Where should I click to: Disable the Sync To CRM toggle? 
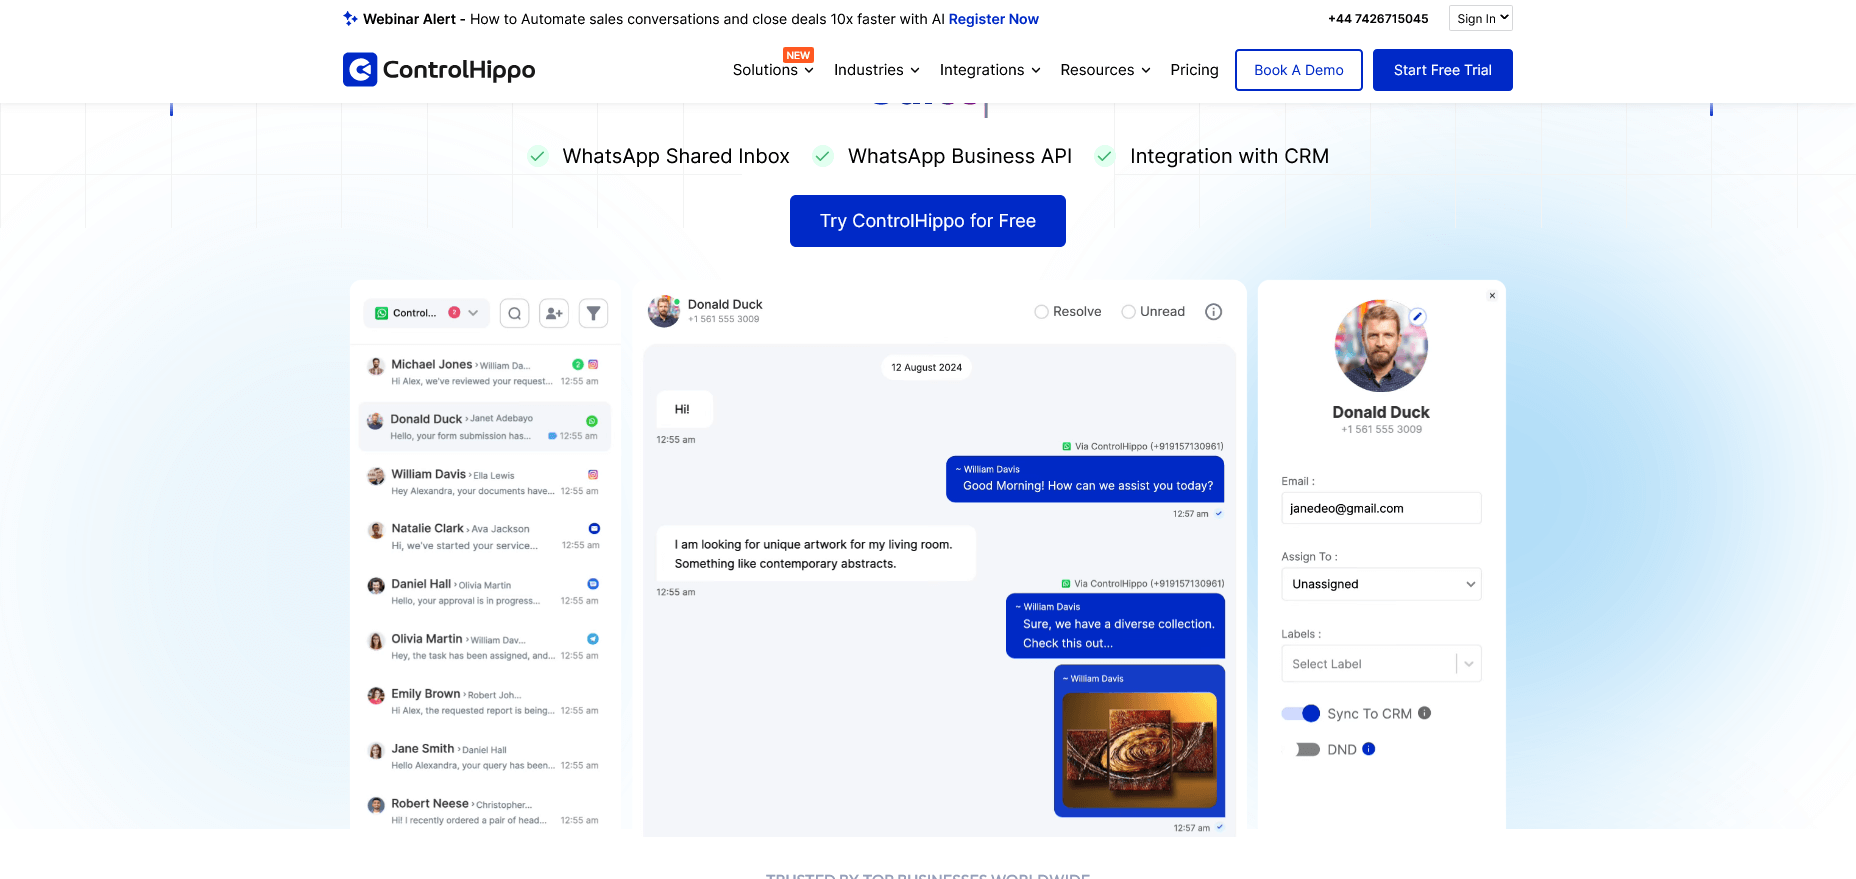1301,713
